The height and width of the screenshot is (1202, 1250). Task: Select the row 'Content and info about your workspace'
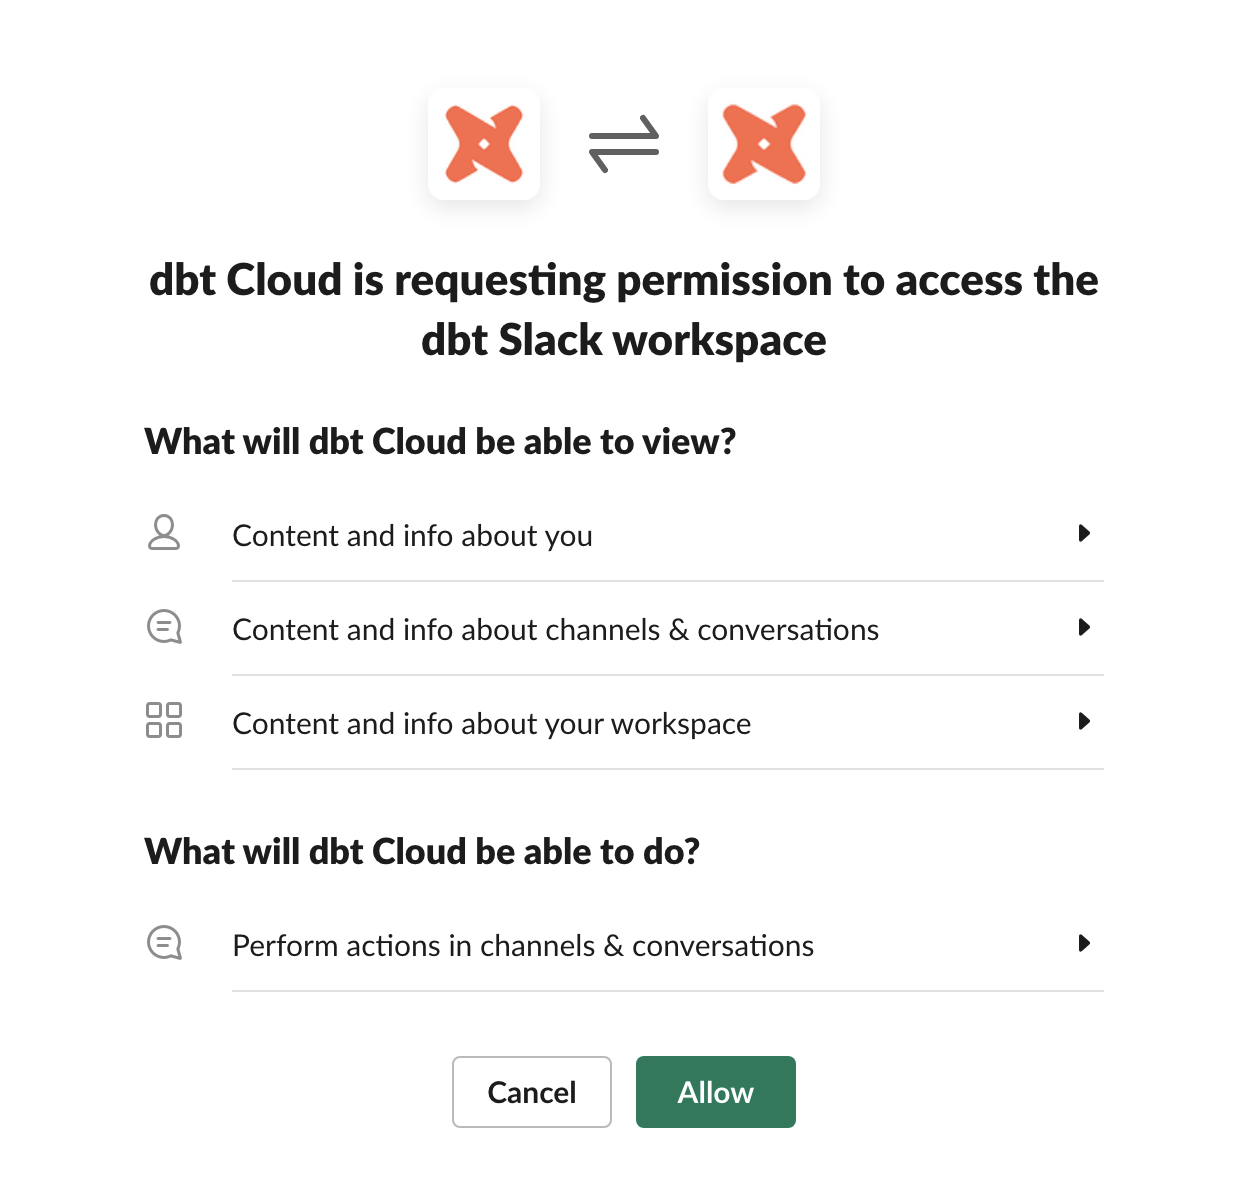491,722
